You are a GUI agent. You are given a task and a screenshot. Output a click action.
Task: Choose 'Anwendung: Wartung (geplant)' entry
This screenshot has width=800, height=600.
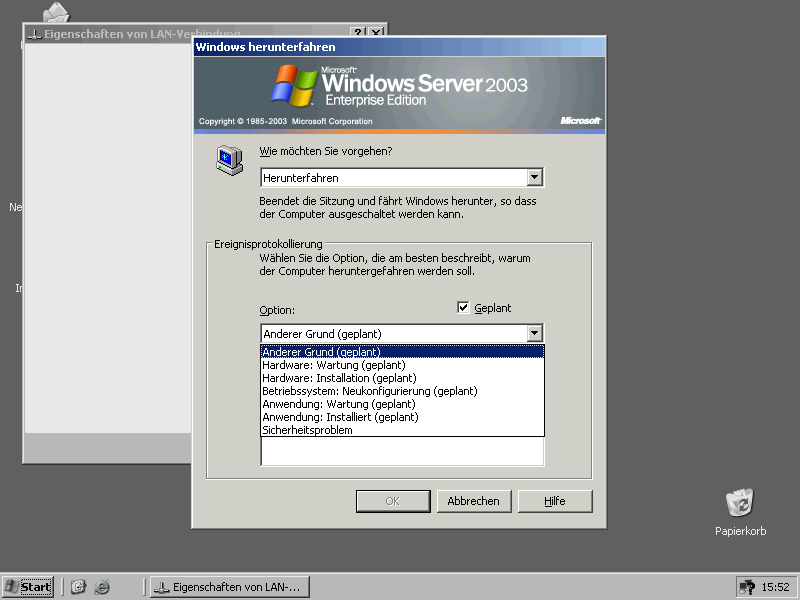402,404
